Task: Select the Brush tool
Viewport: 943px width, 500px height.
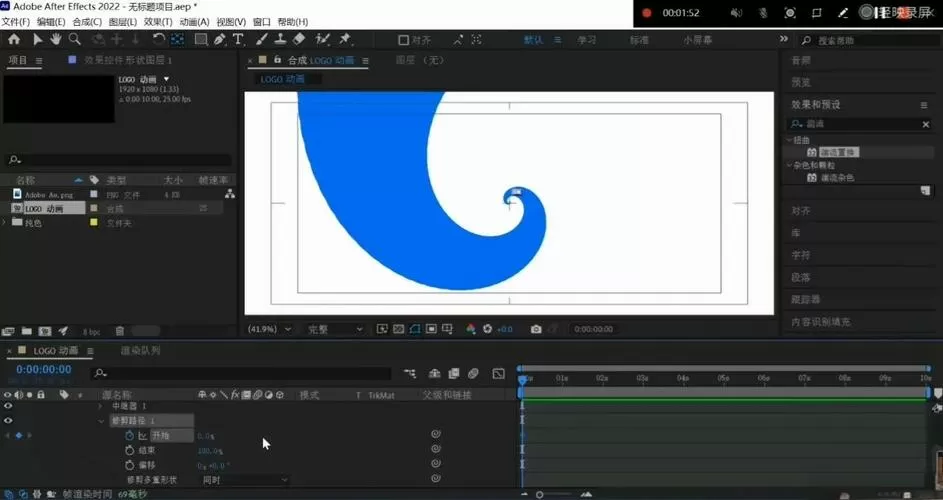Action: [x=262, y=40]
